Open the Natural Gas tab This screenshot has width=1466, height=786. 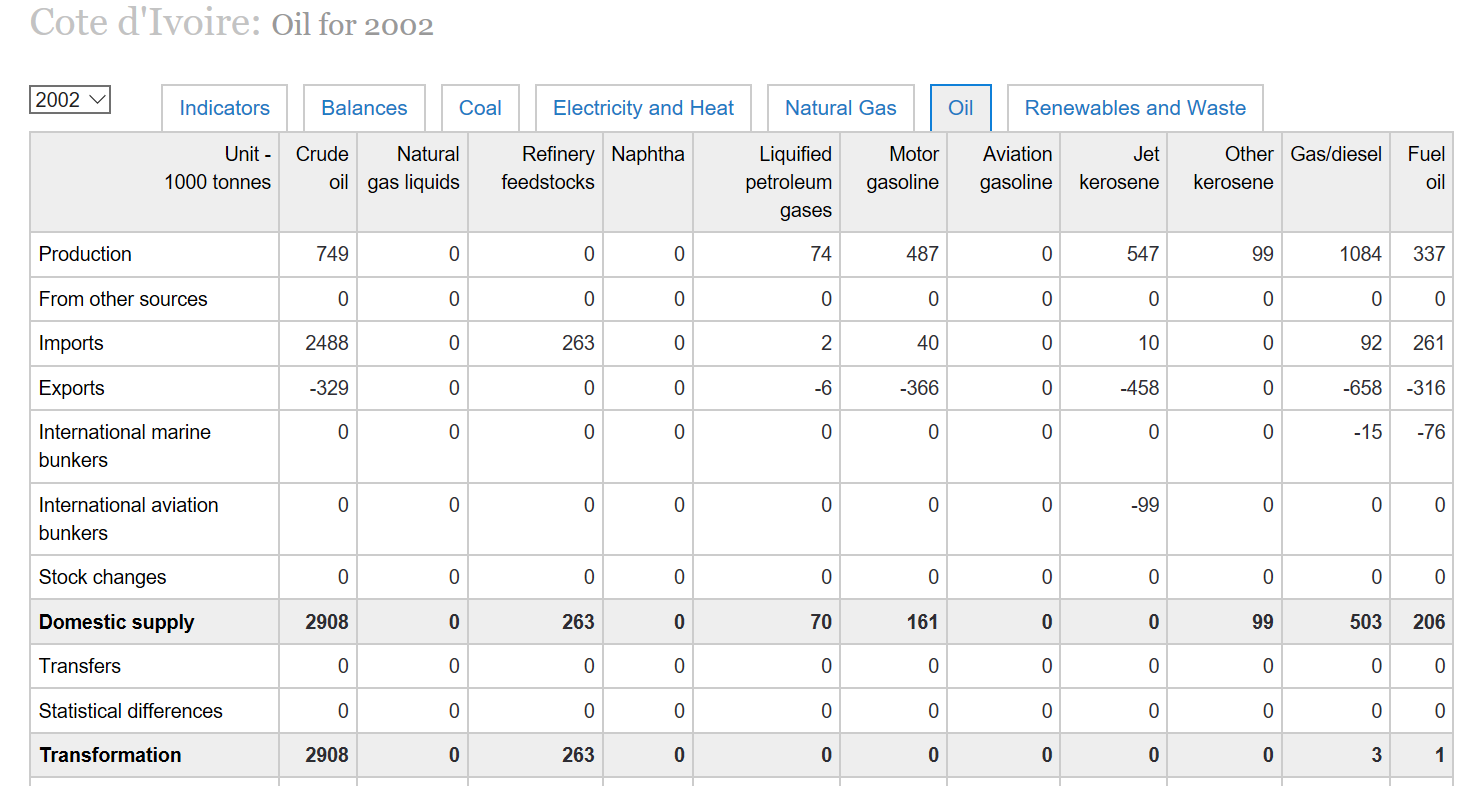(840, 108)
